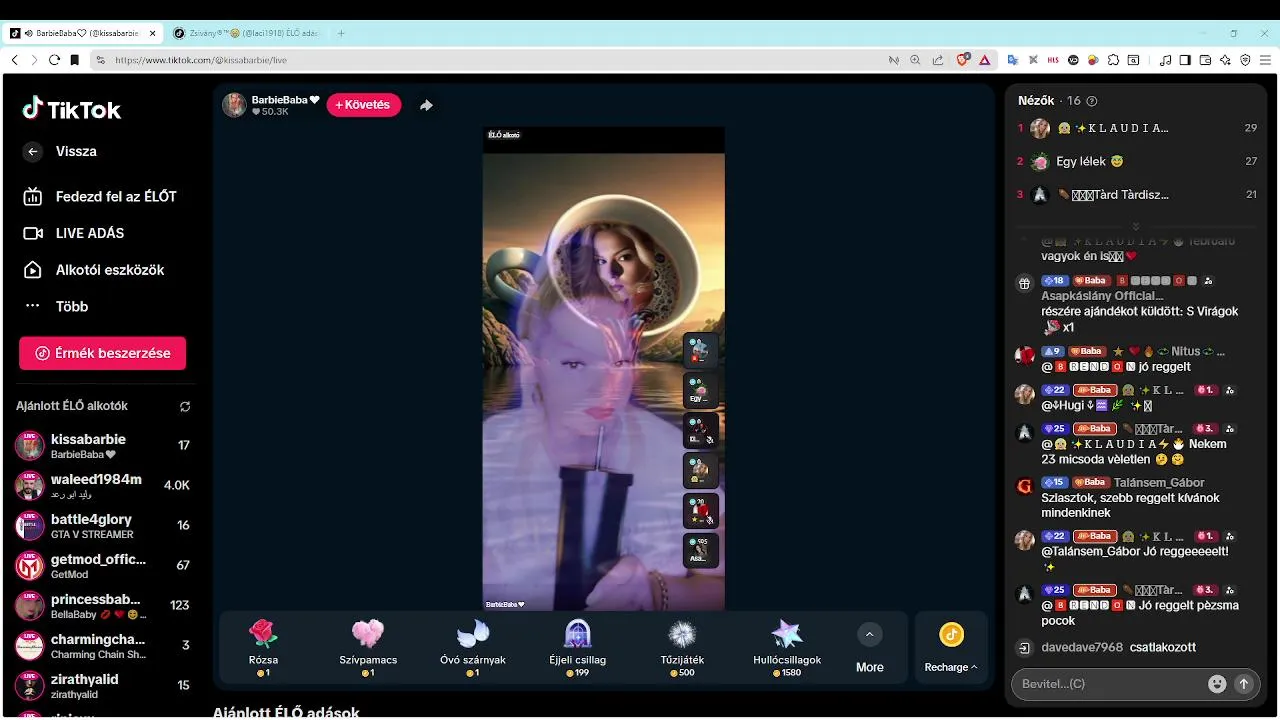Viewport: 1280px width, 720px height.
Task: Share the live stream via arrow icon
Action: tap(426, 105)
